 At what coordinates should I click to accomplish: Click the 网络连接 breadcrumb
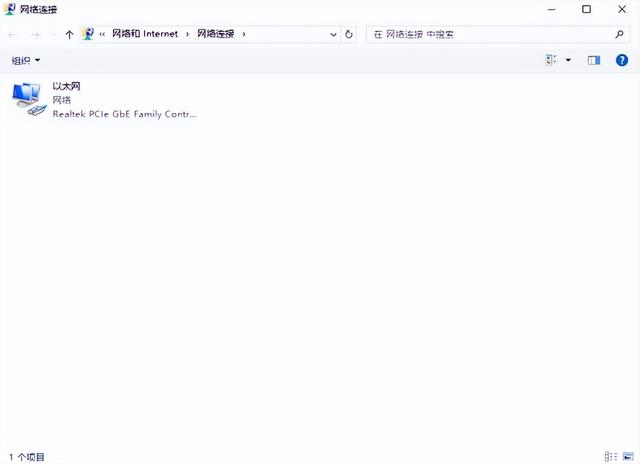coord(216,34)
